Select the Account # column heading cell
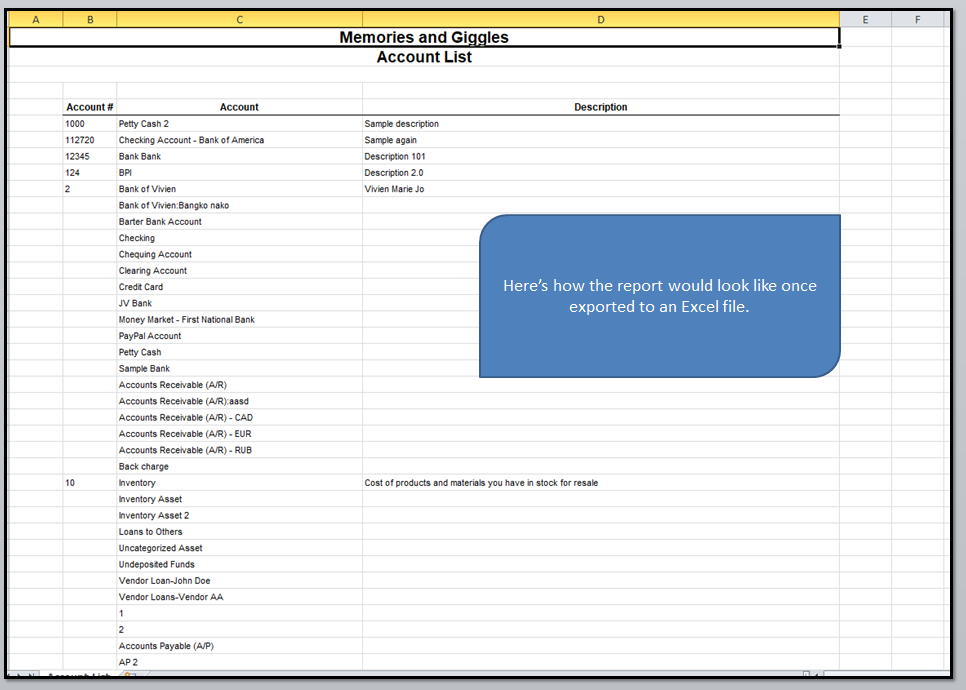Image resolution: width=966 pixels, height=690 pixels. click(89, 106)
